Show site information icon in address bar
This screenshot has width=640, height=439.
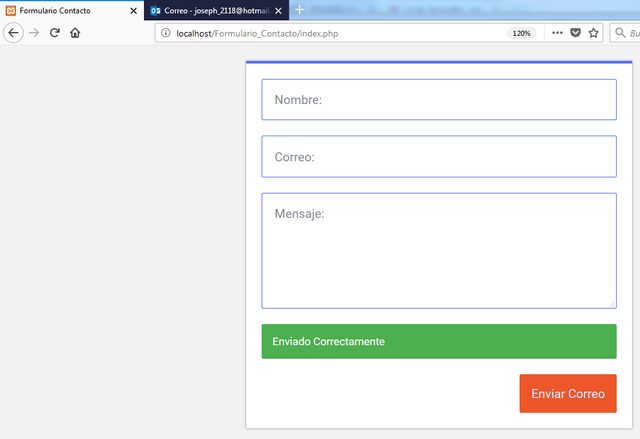pos(166,33)
